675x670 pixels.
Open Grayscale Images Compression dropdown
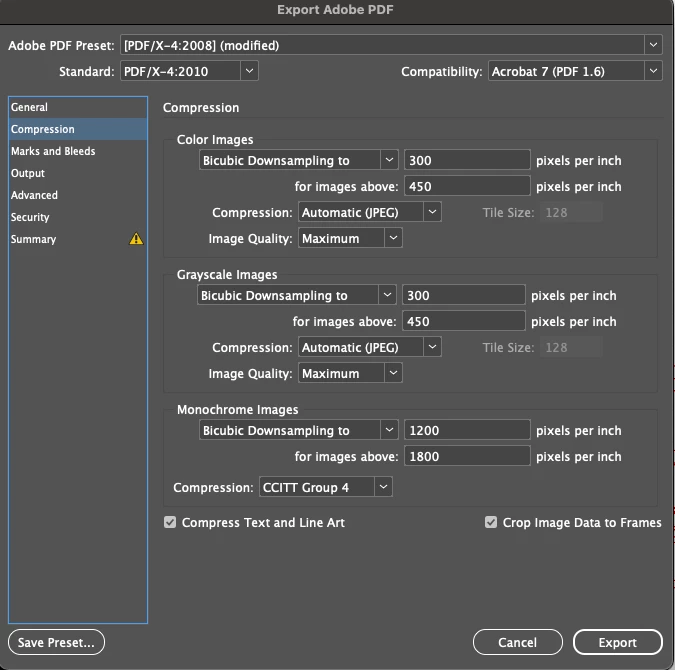click(370, 347)
